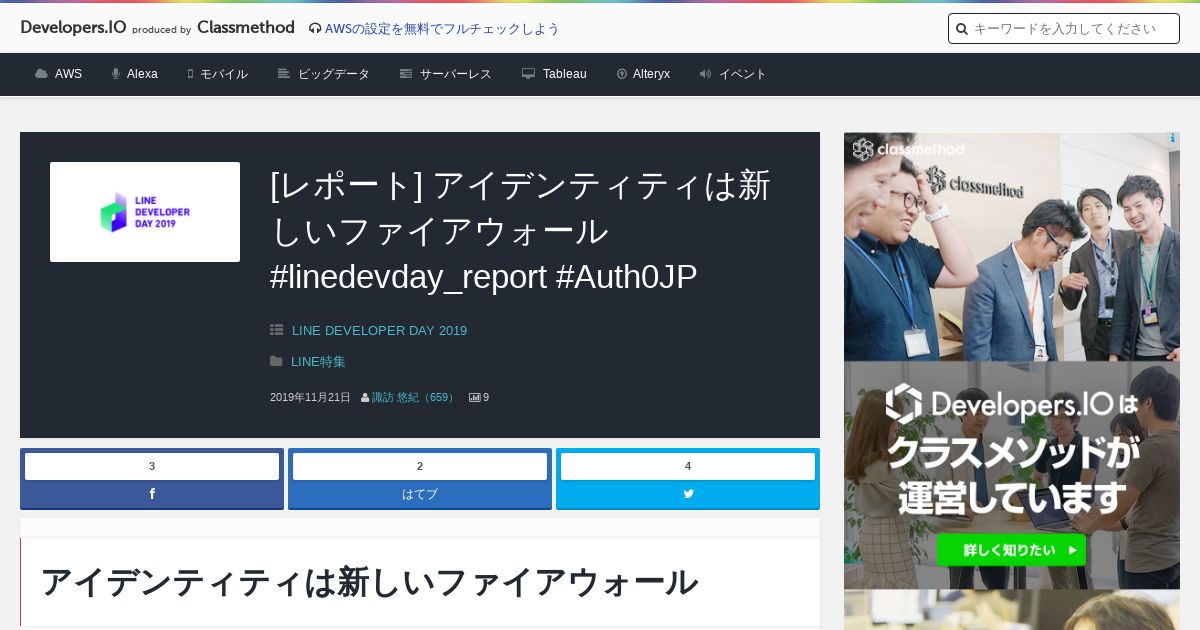The height and width of the screenshot is (630, 1200).
Task: Open the AWS menu item
Action: click(68, 74)
